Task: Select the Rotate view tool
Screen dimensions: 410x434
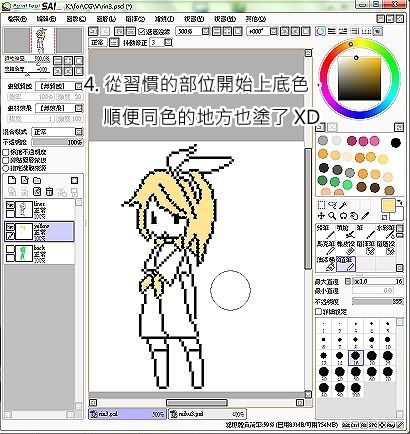Action: [x=343, y=216]
